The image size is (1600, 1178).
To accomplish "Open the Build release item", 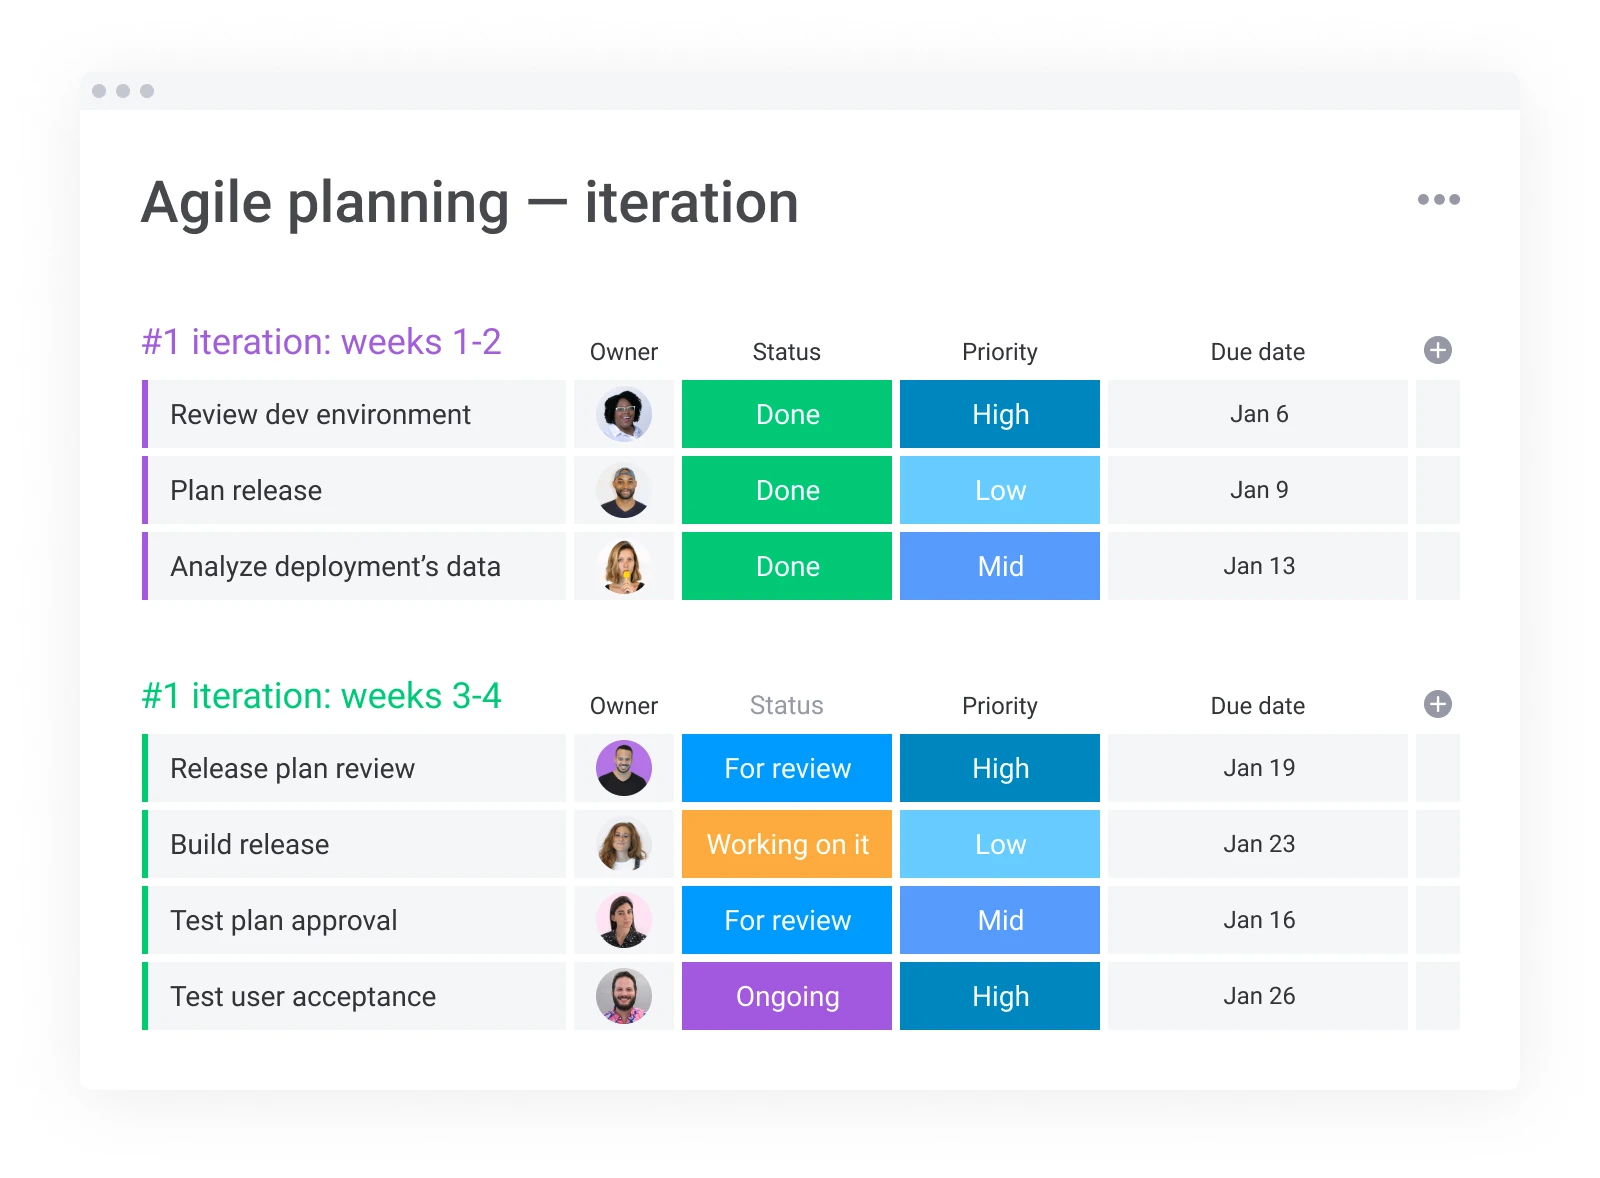I will click(354, 844).
